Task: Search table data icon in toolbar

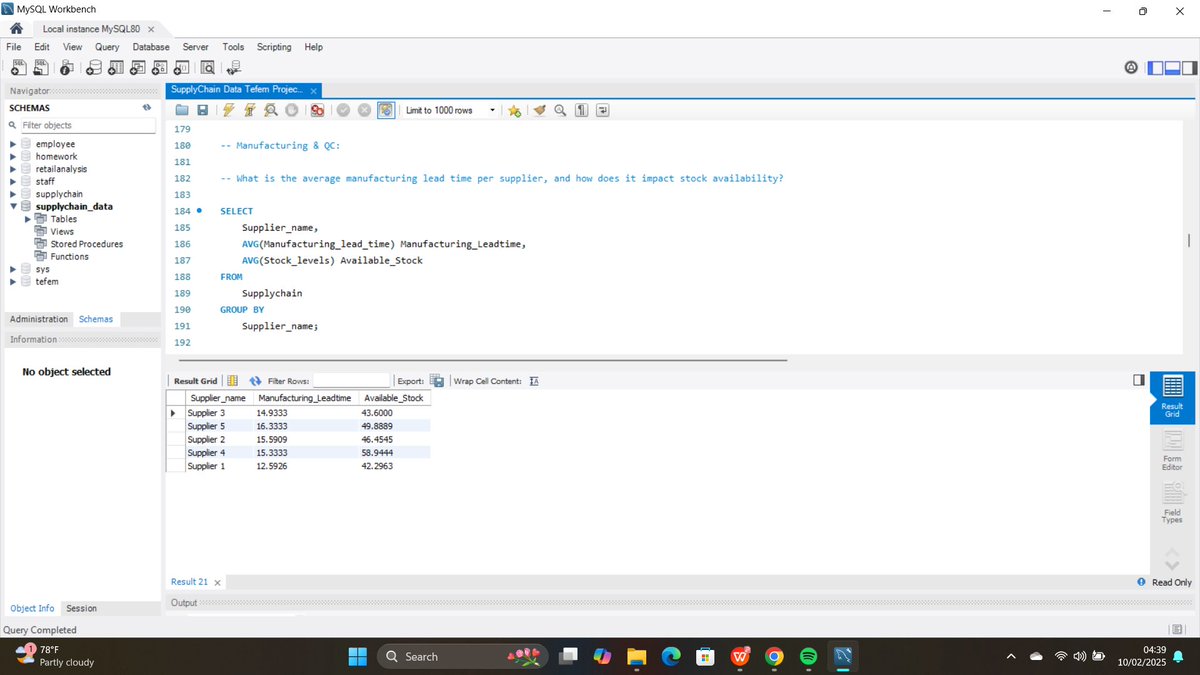Action: pyautogui.click(x=208, y=68)
